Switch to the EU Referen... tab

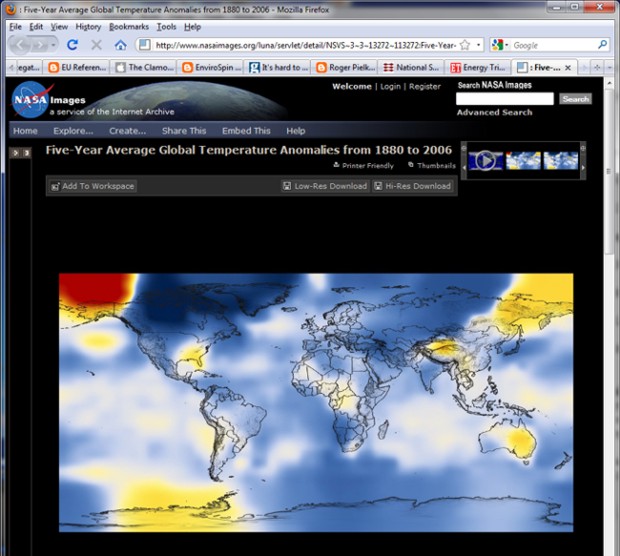tap(77, 67)
